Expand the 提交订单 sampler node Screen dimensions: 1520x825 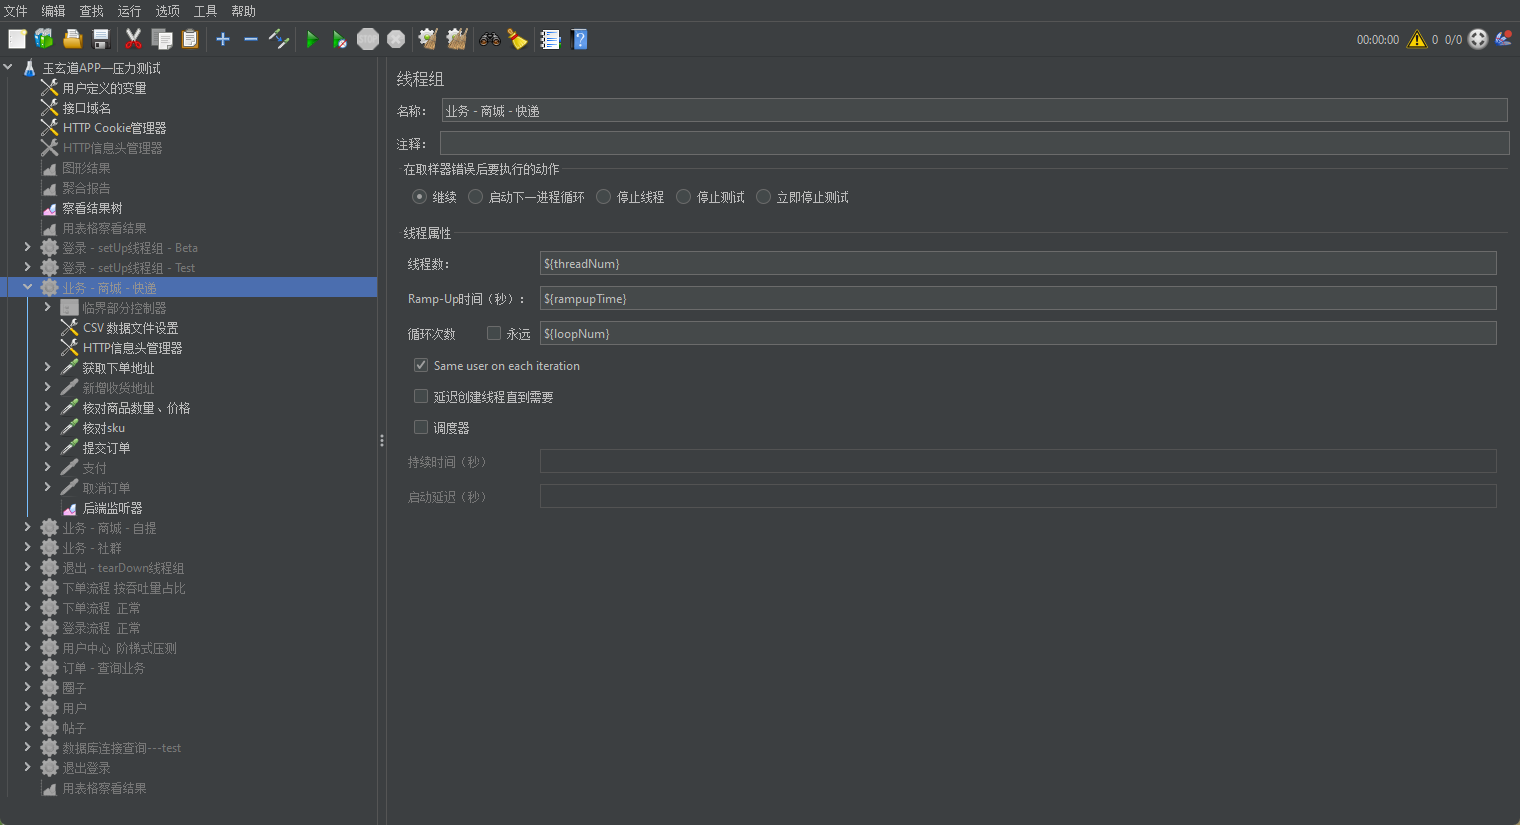pyautogui.click(x=47, y=448)
